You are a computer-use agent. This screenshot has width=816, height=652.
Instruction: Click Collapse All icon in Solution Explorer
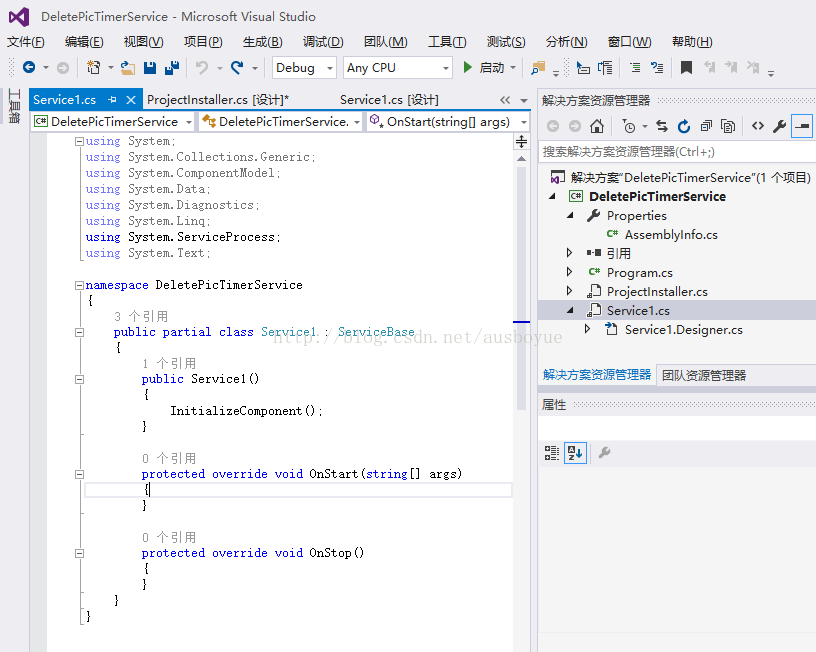706,126
